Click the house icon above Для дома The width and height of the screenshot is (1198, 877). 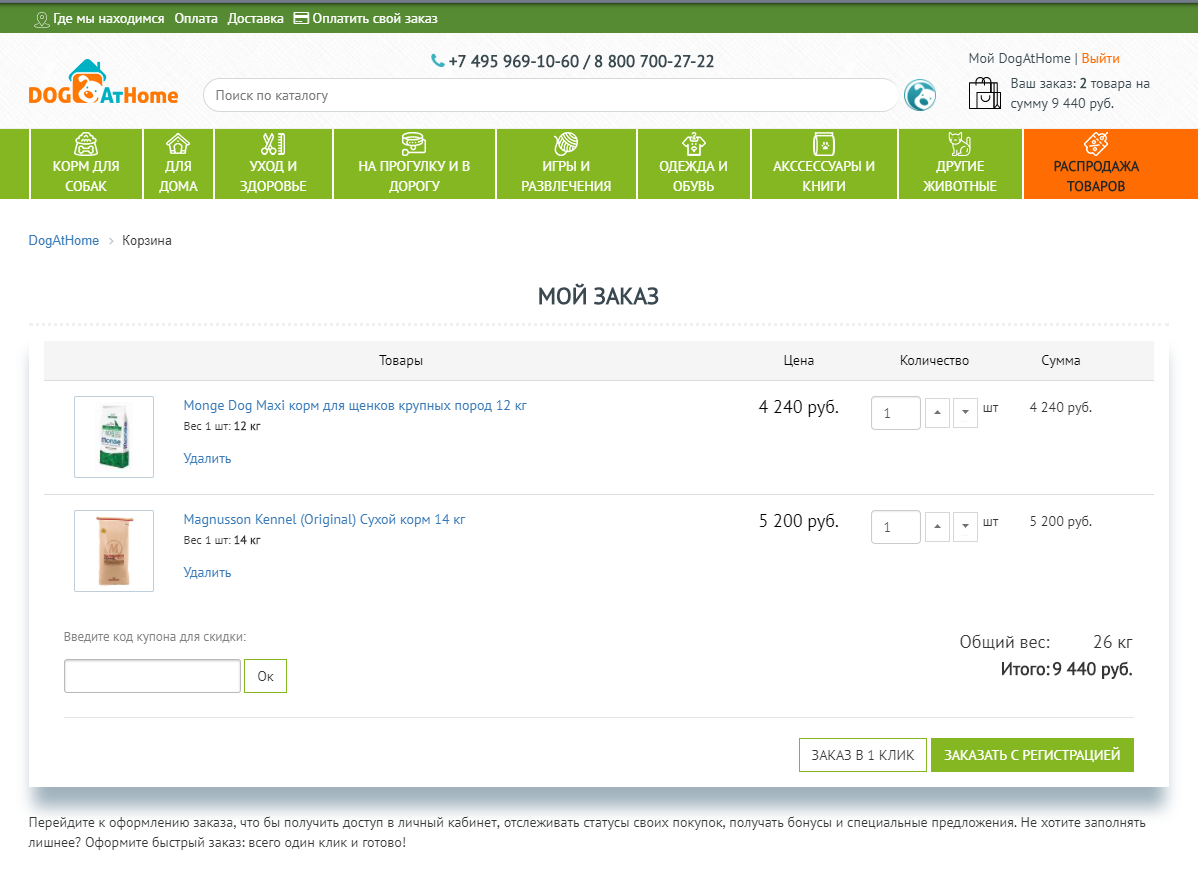pyautogui.click(x=178, y=144)
